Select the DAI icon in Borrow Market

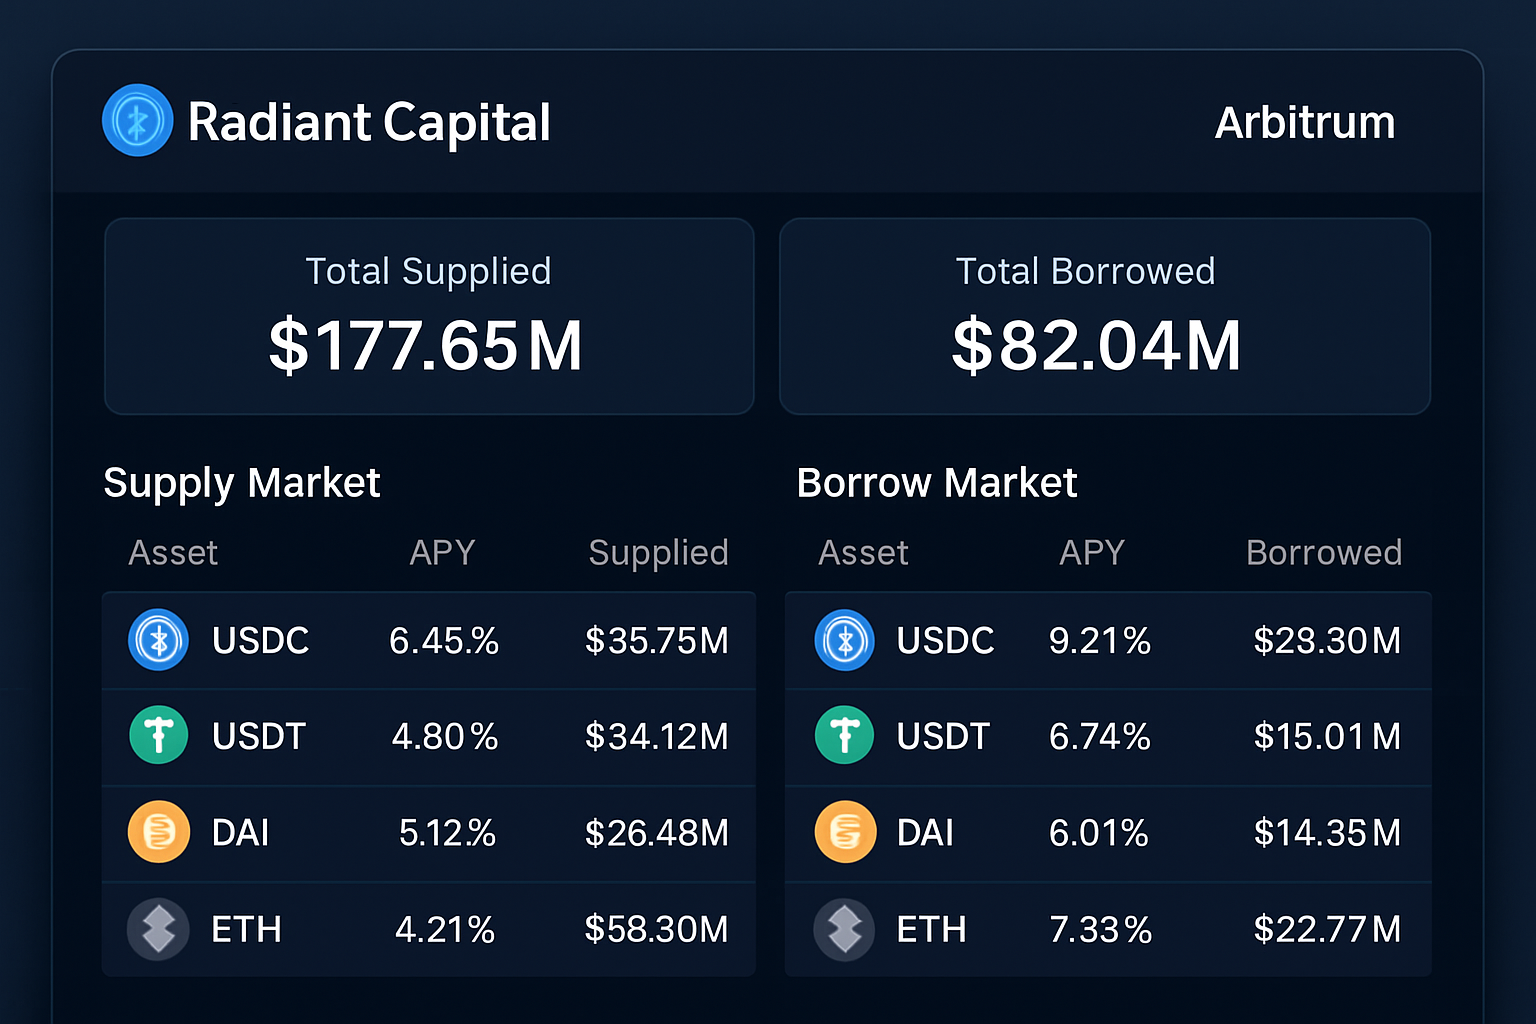click(844, 832)
